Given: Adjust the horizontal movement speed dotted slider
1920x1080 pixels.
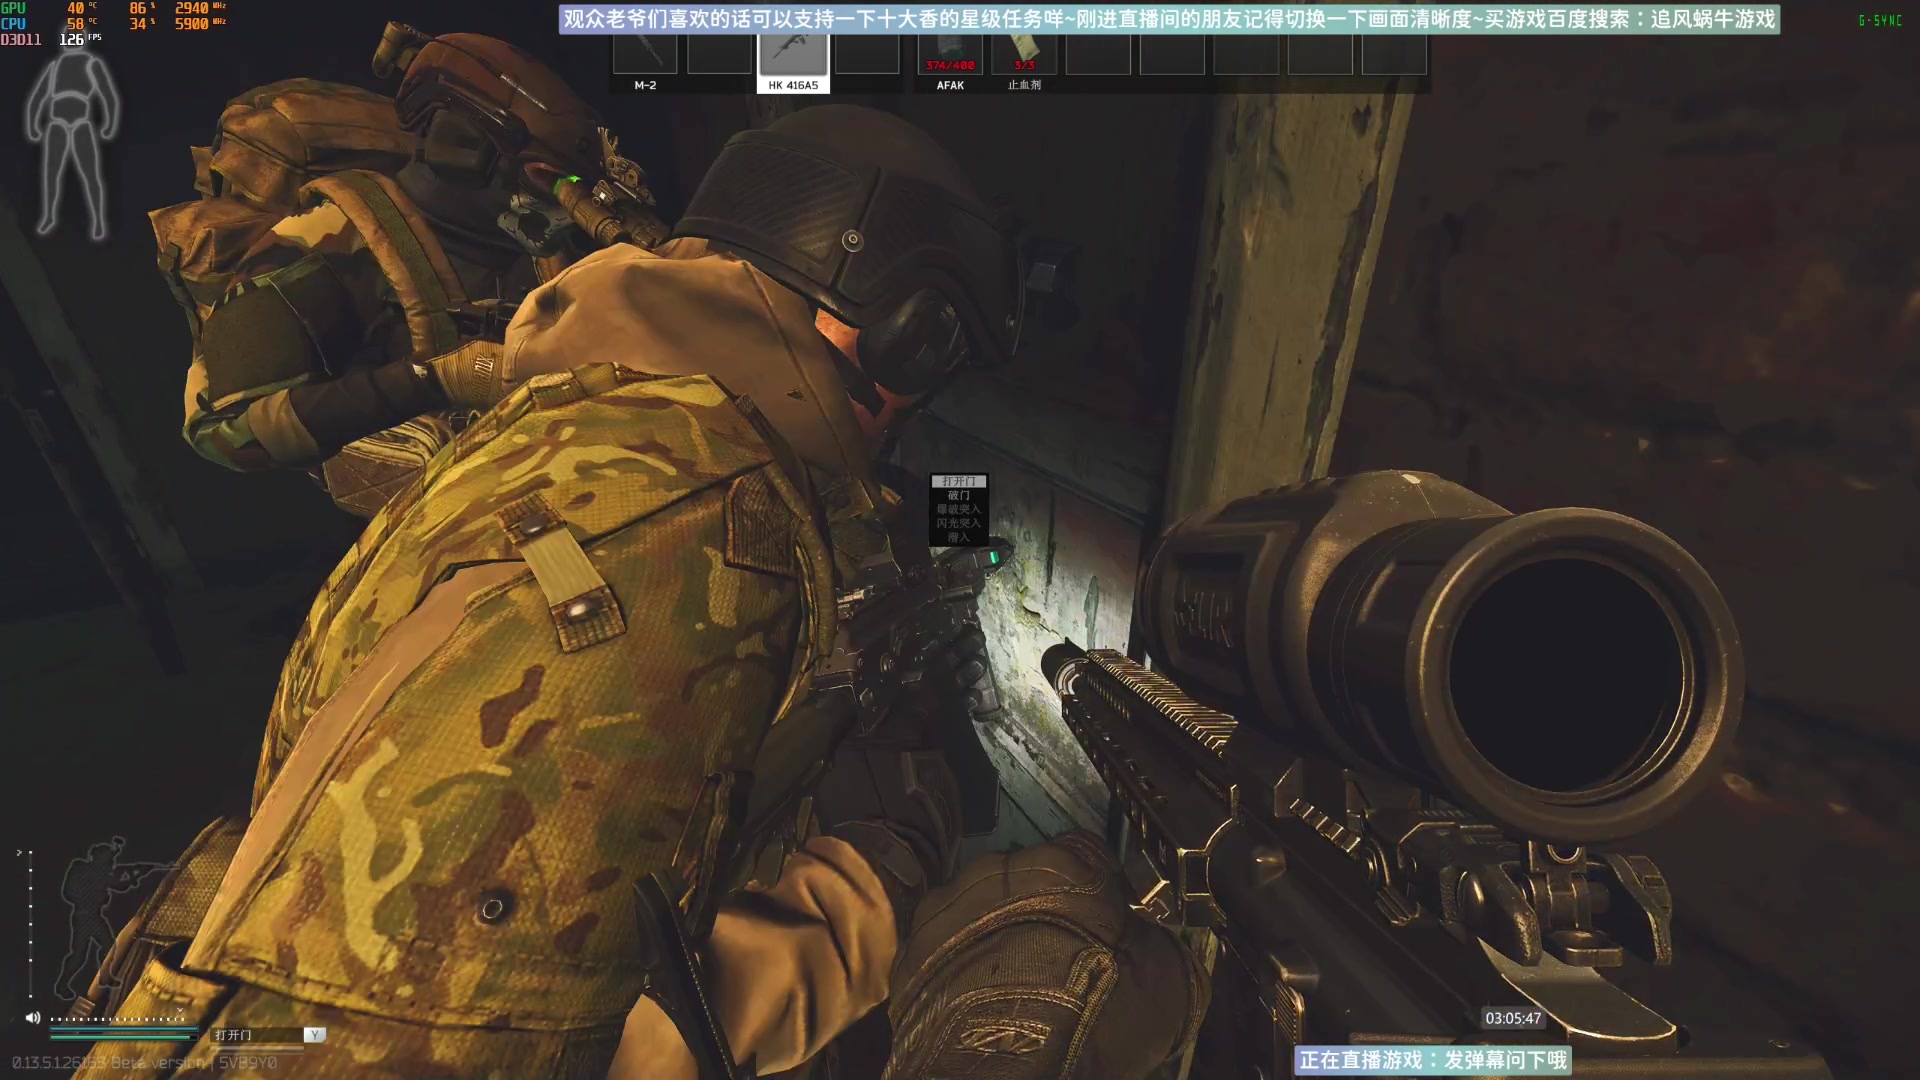Looking at the screenshot, I should pos(118,1019).
